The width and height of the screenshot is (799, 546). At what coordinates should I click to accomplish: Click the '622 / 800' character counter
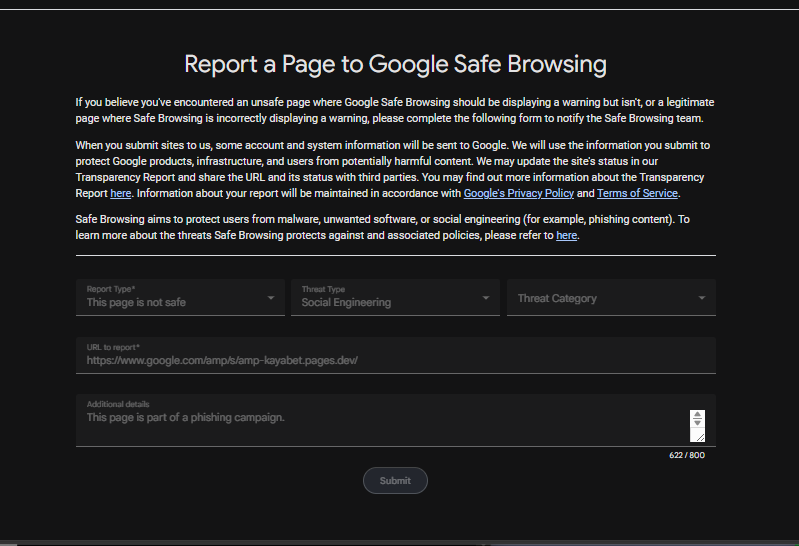click(687, 455)
